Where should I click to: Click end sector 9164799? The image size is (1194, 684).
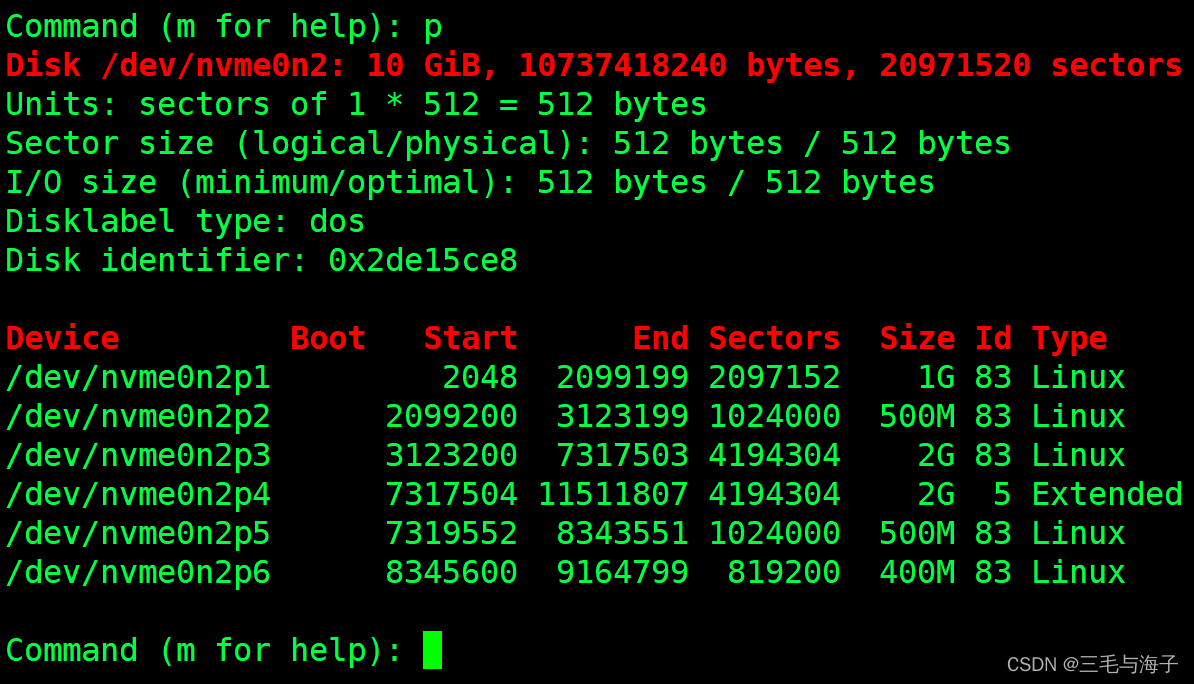point(623,571)
